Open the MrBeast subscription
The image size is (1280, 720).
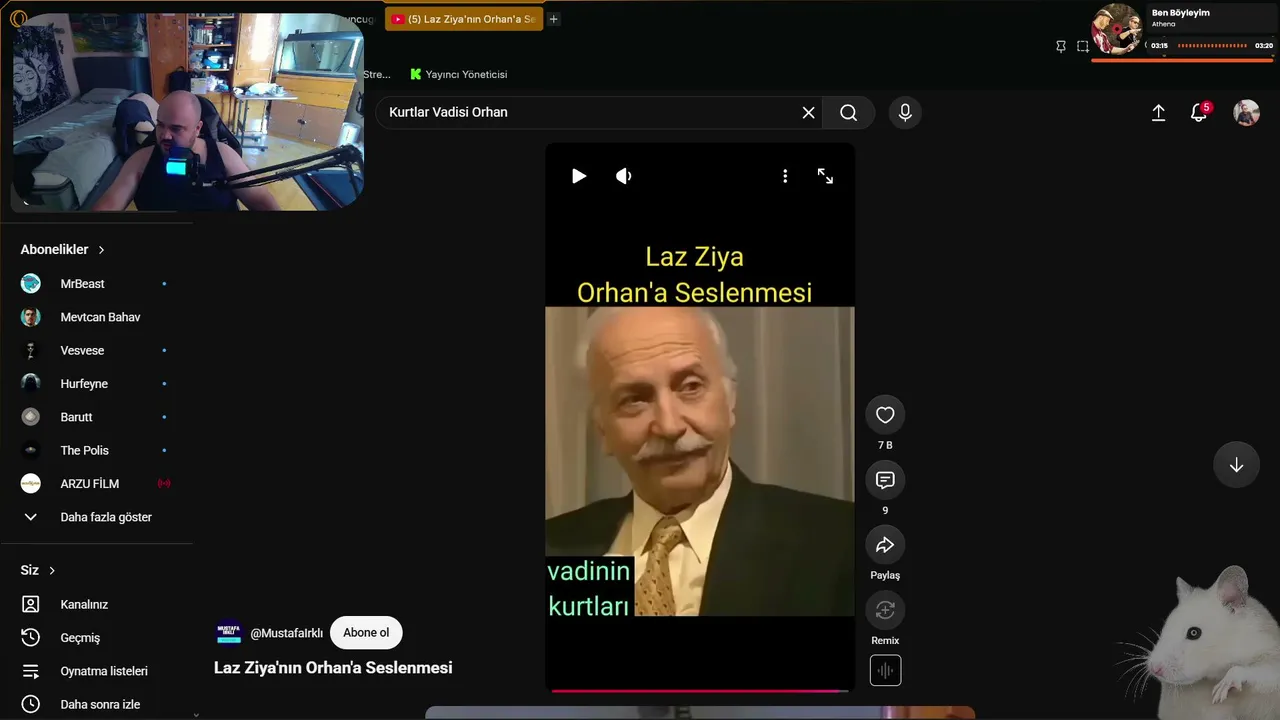pyautogui.click(x=96, y=284)
